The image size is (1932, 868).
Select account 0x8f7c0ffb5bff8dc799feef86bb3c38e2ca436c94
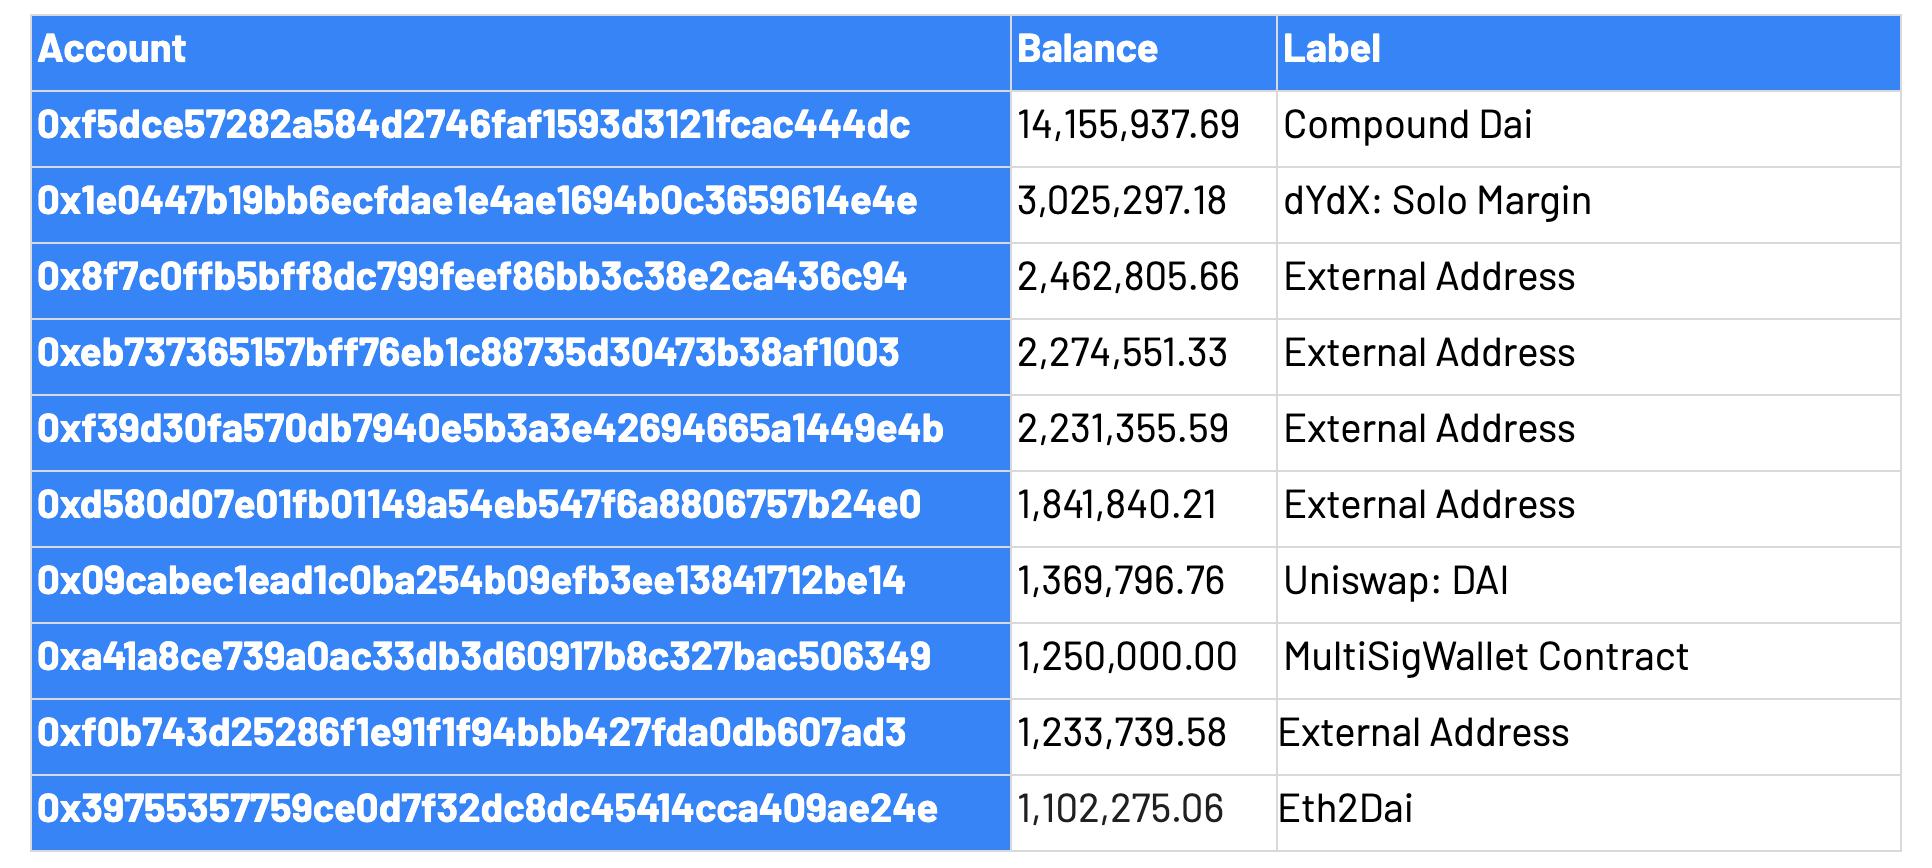click(472, 277)
